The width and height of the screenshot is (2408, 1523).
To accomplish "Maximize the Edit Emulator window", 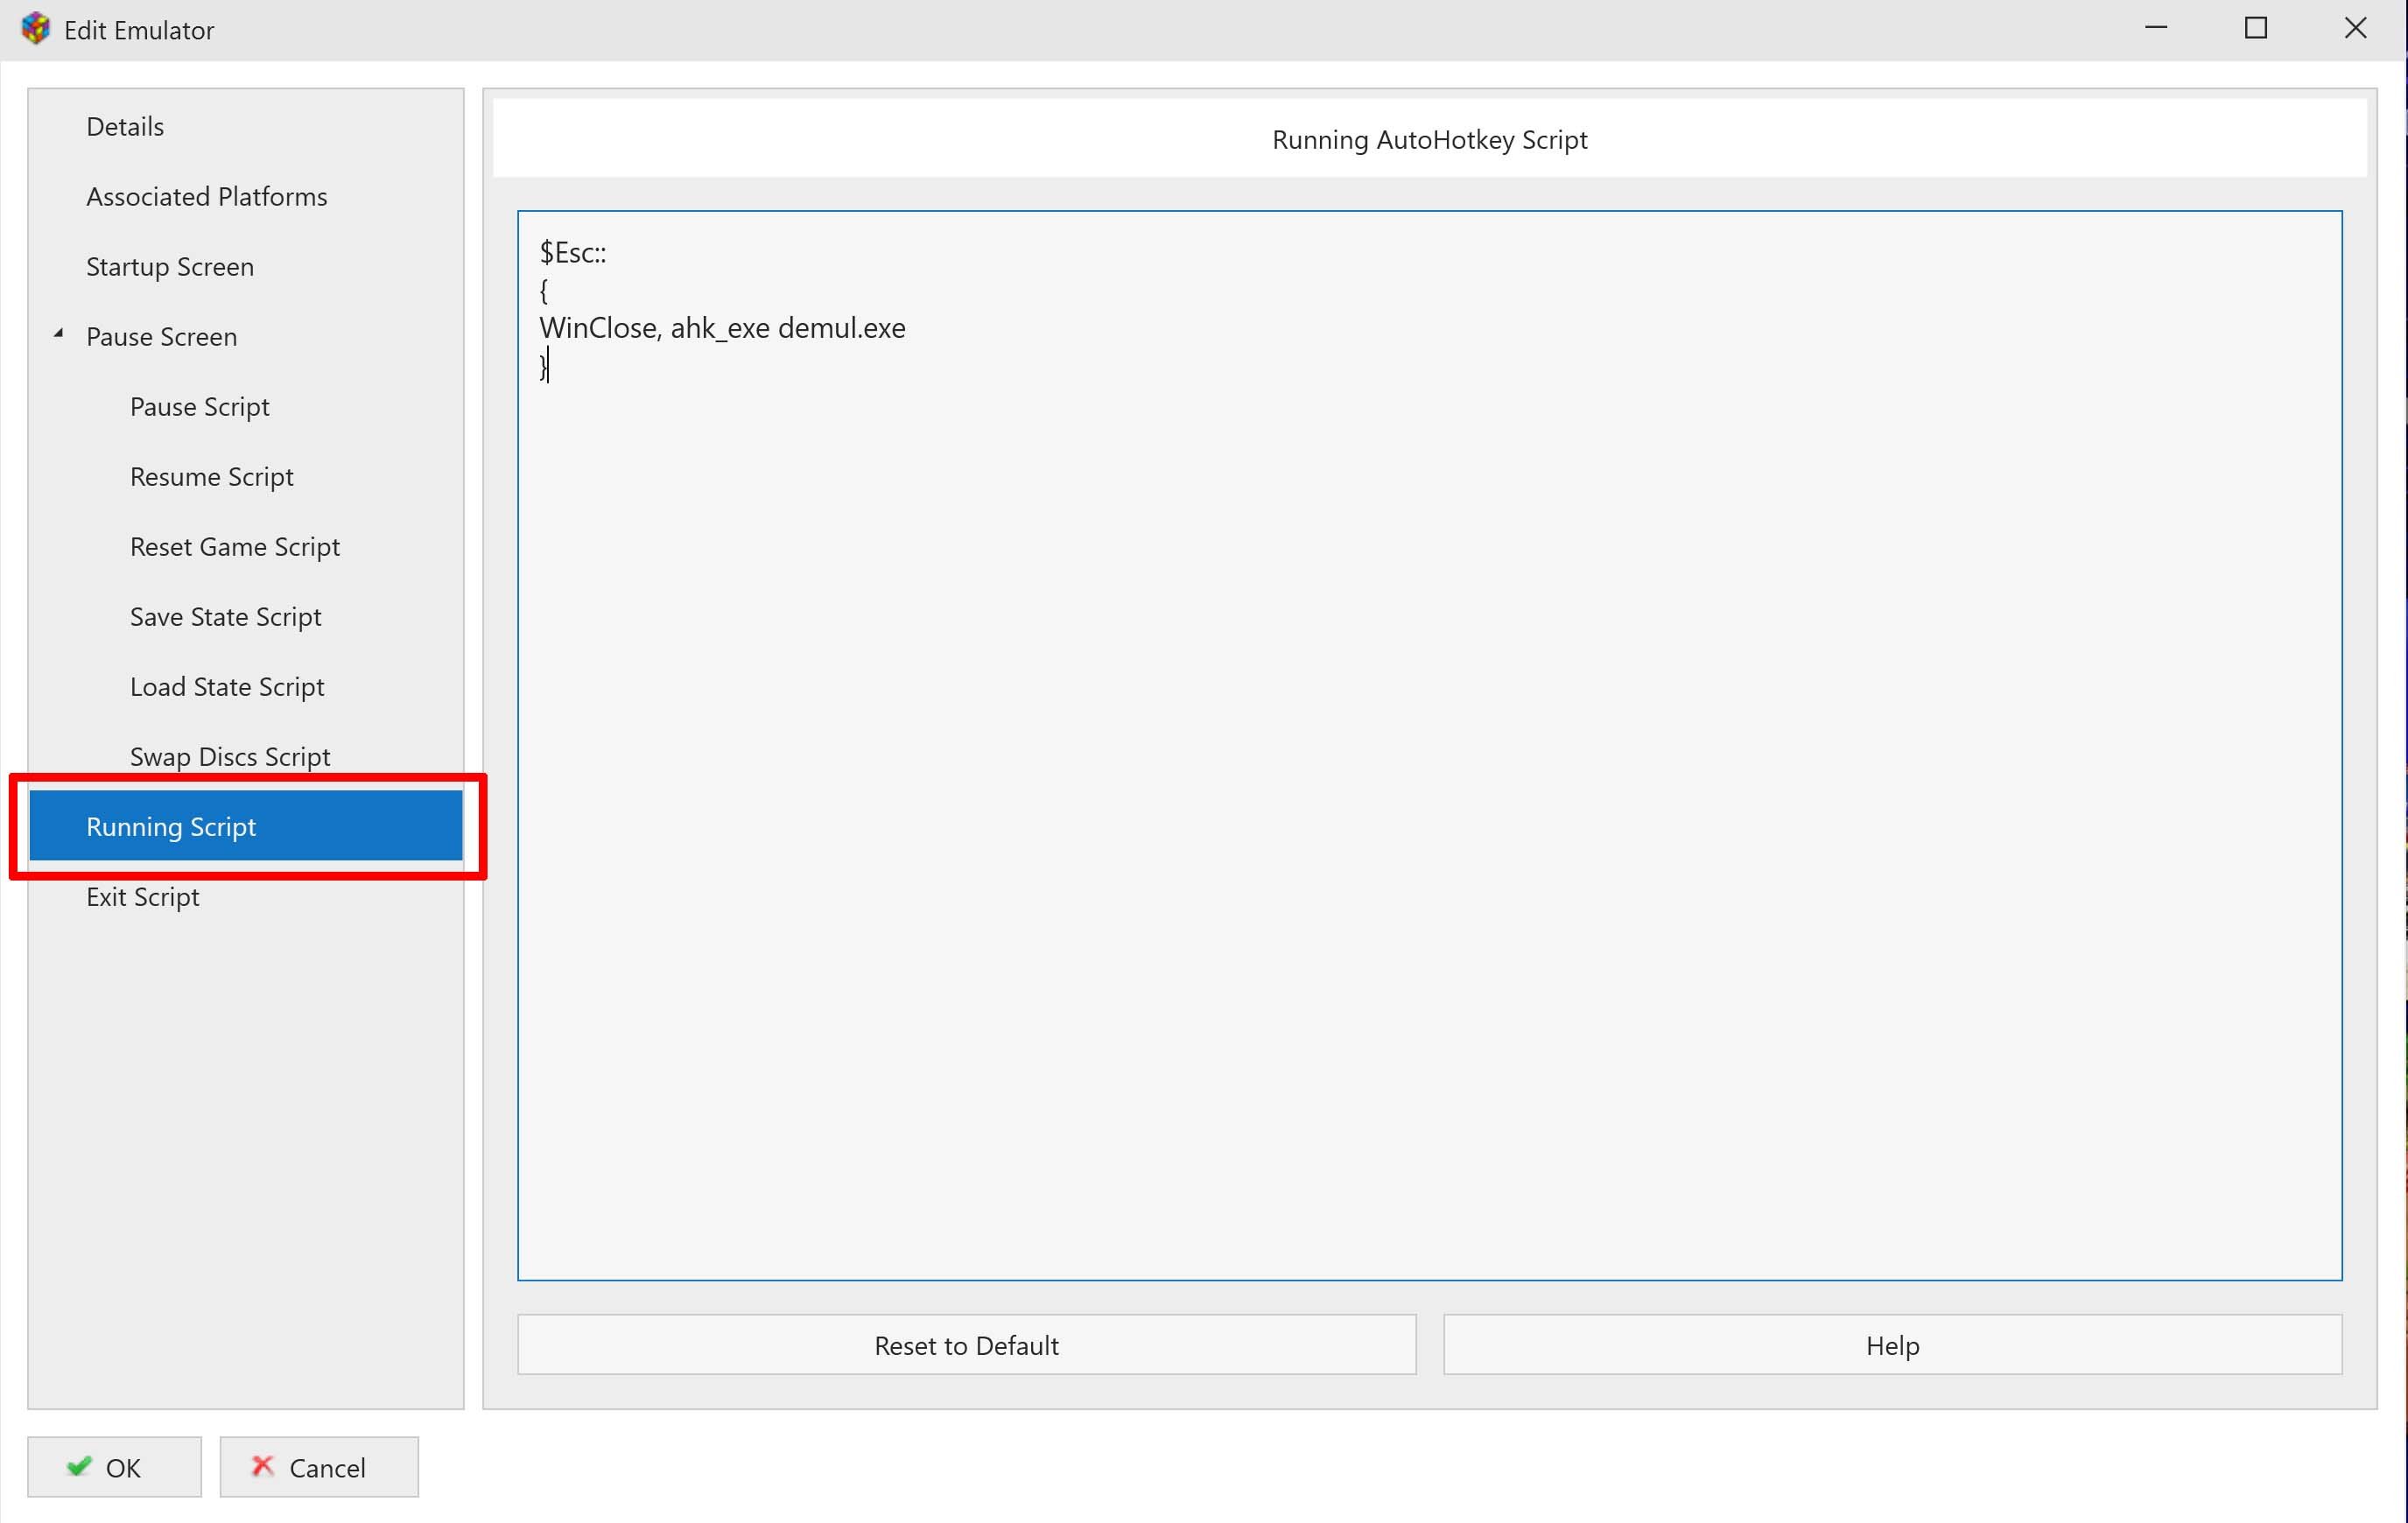I will (x=2256, y=29).
